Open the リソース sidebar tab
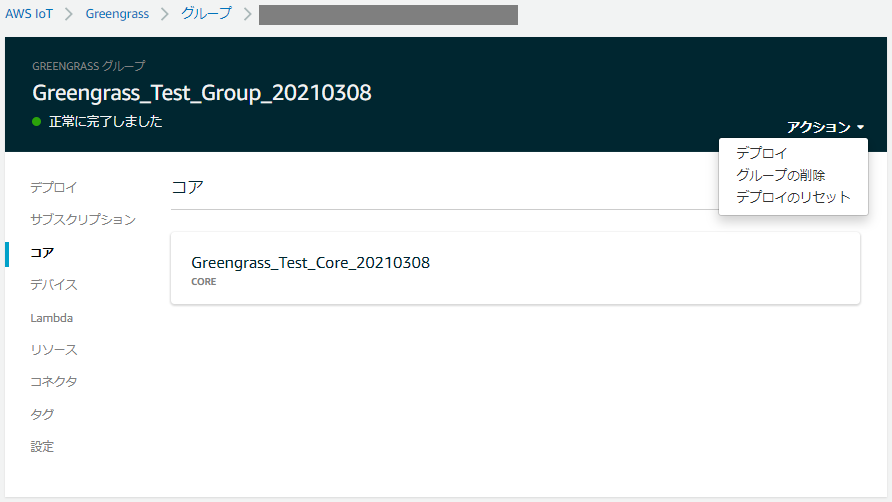This screenshot has width=892, height=502. tap(54, 349)
